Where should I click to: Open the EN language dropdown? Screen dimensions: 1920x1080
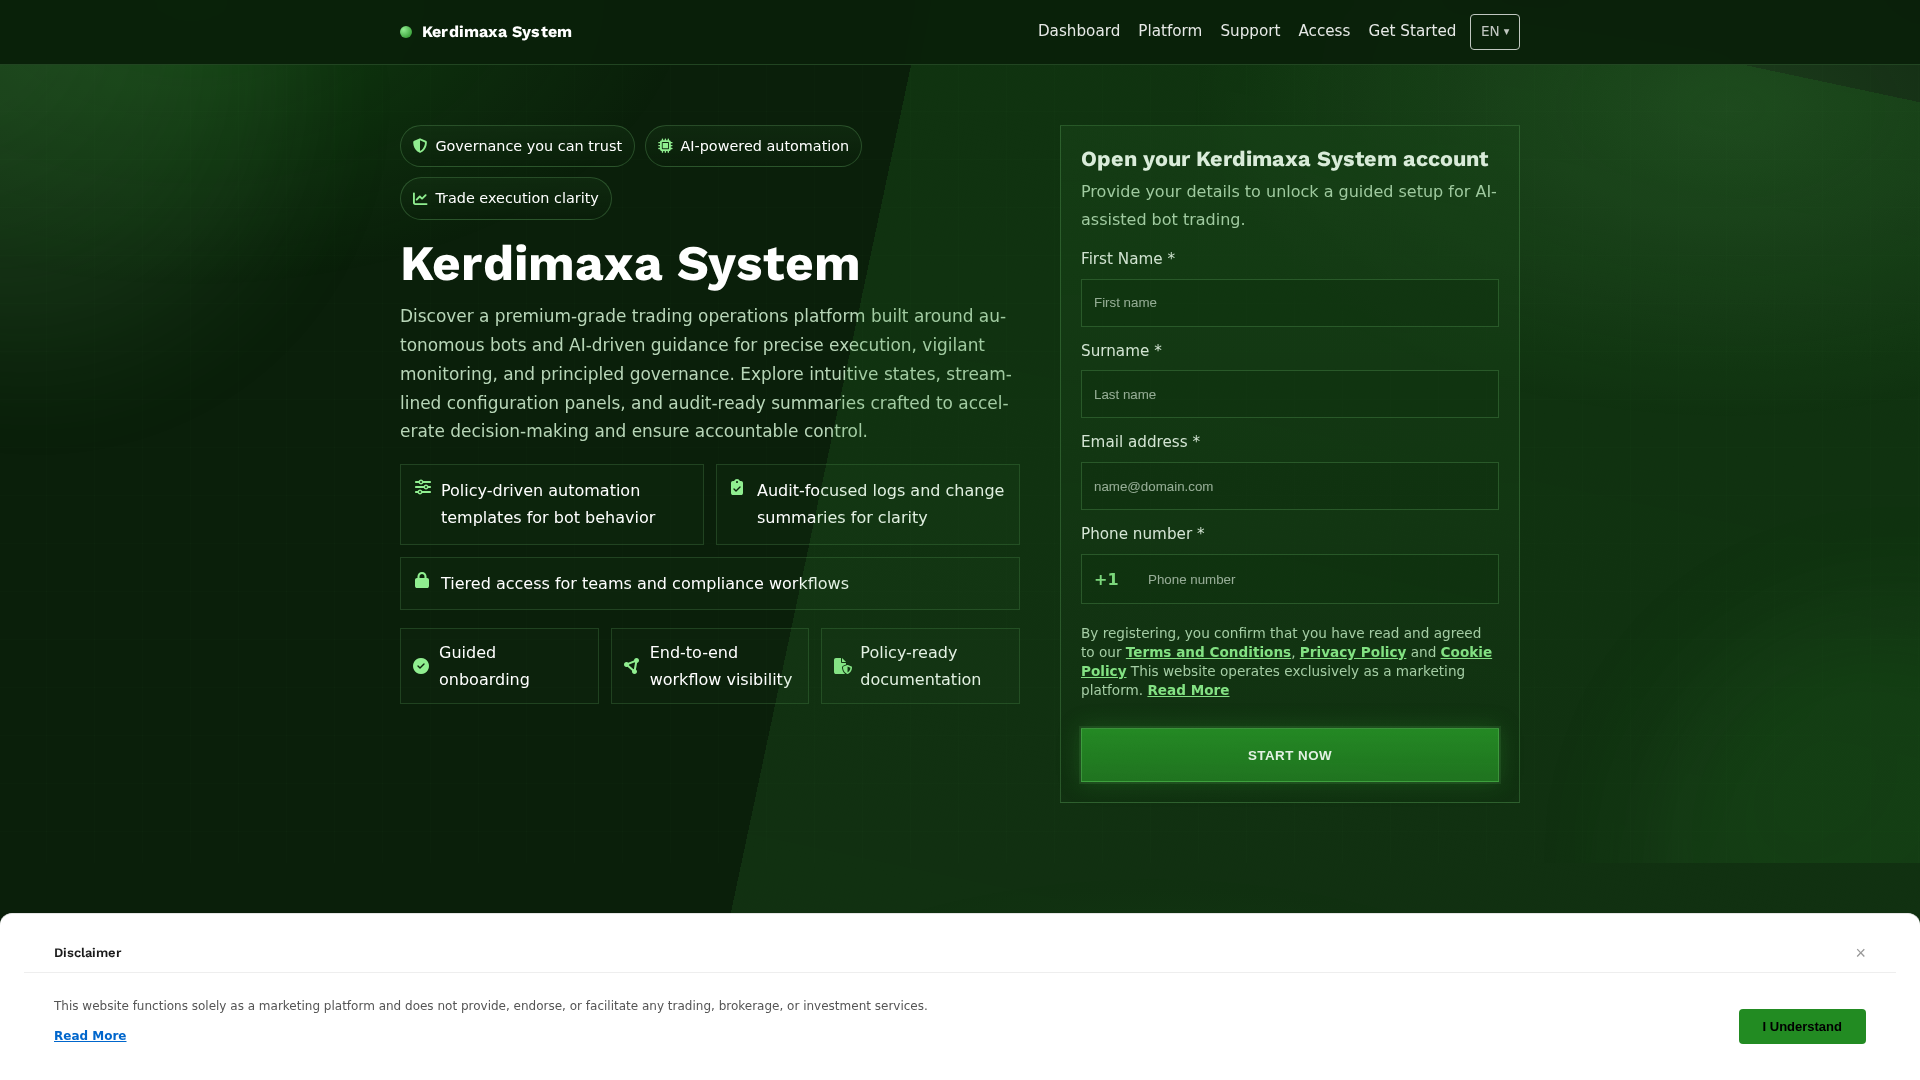(1495, 32)
